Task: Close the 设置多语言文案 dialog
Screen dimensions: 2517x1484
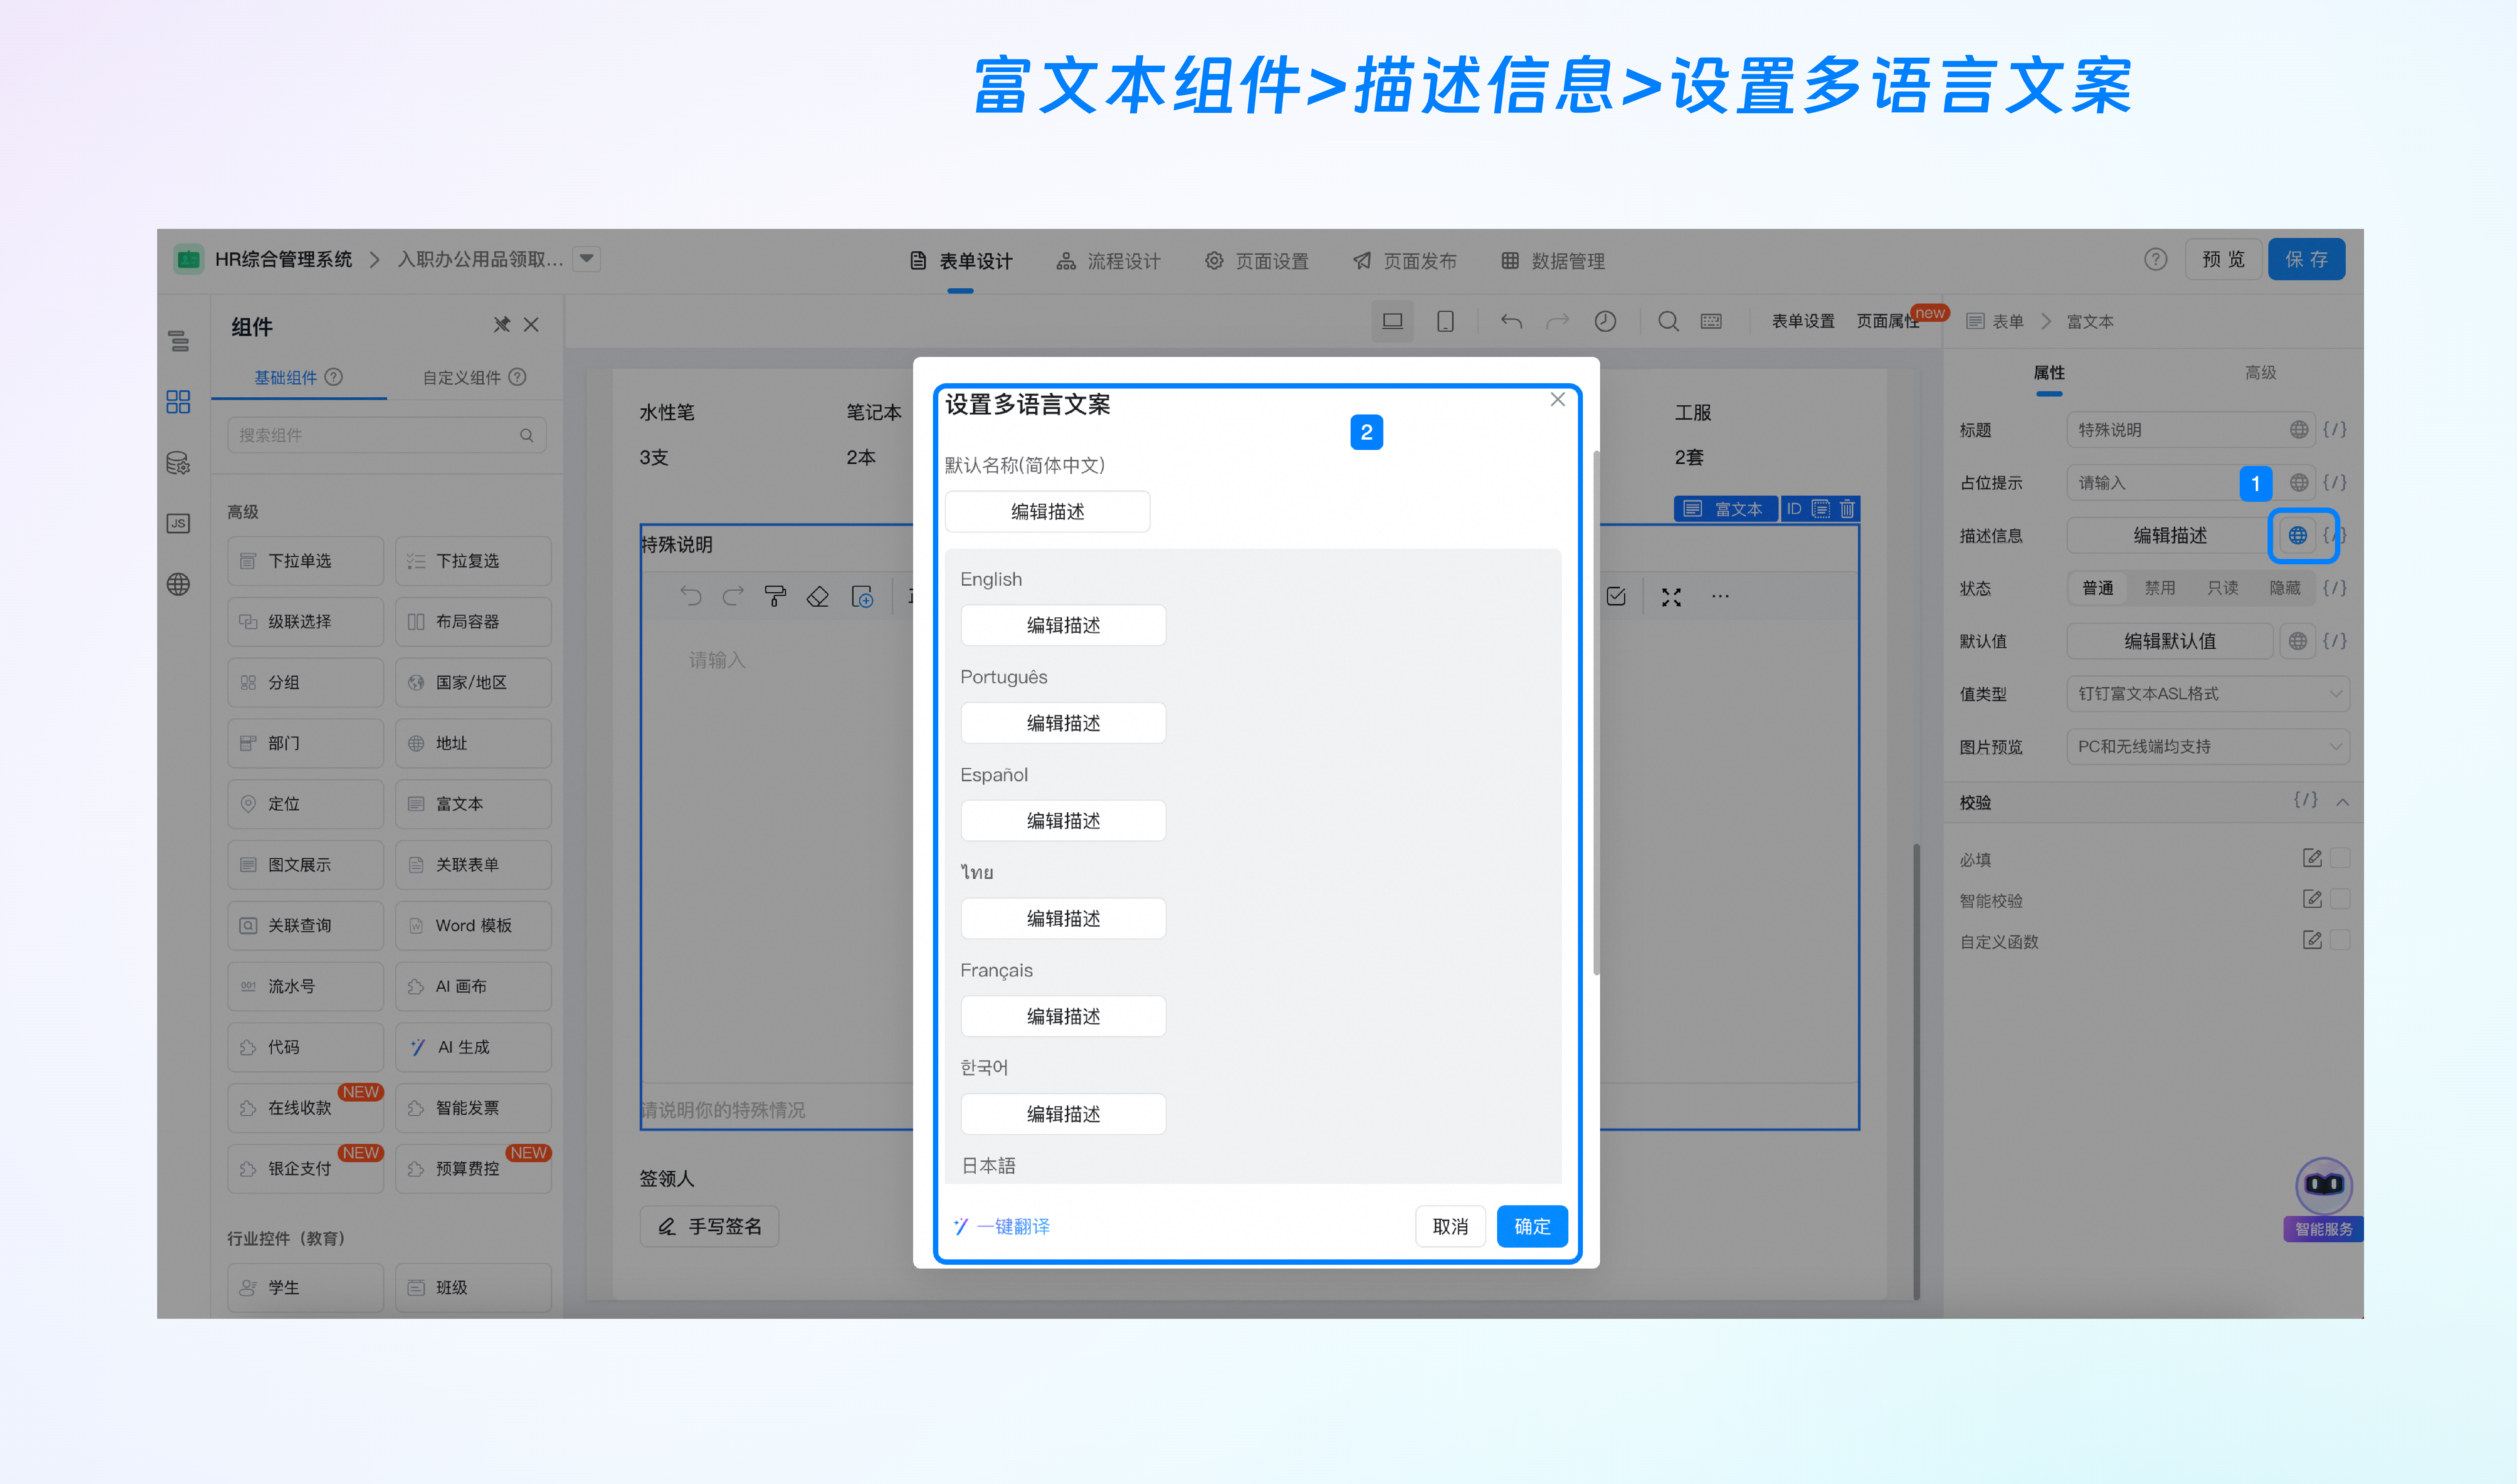Action: [x=1558, y=400]
